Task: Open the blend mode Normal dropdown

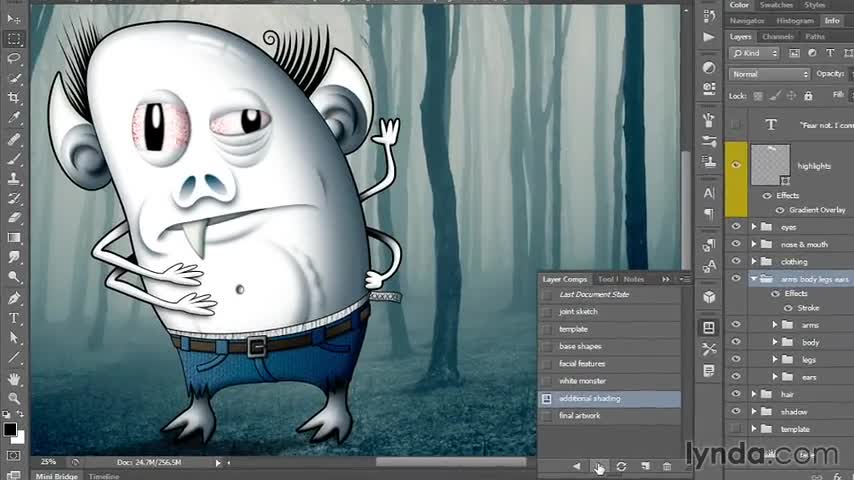Action: point(770,74)
